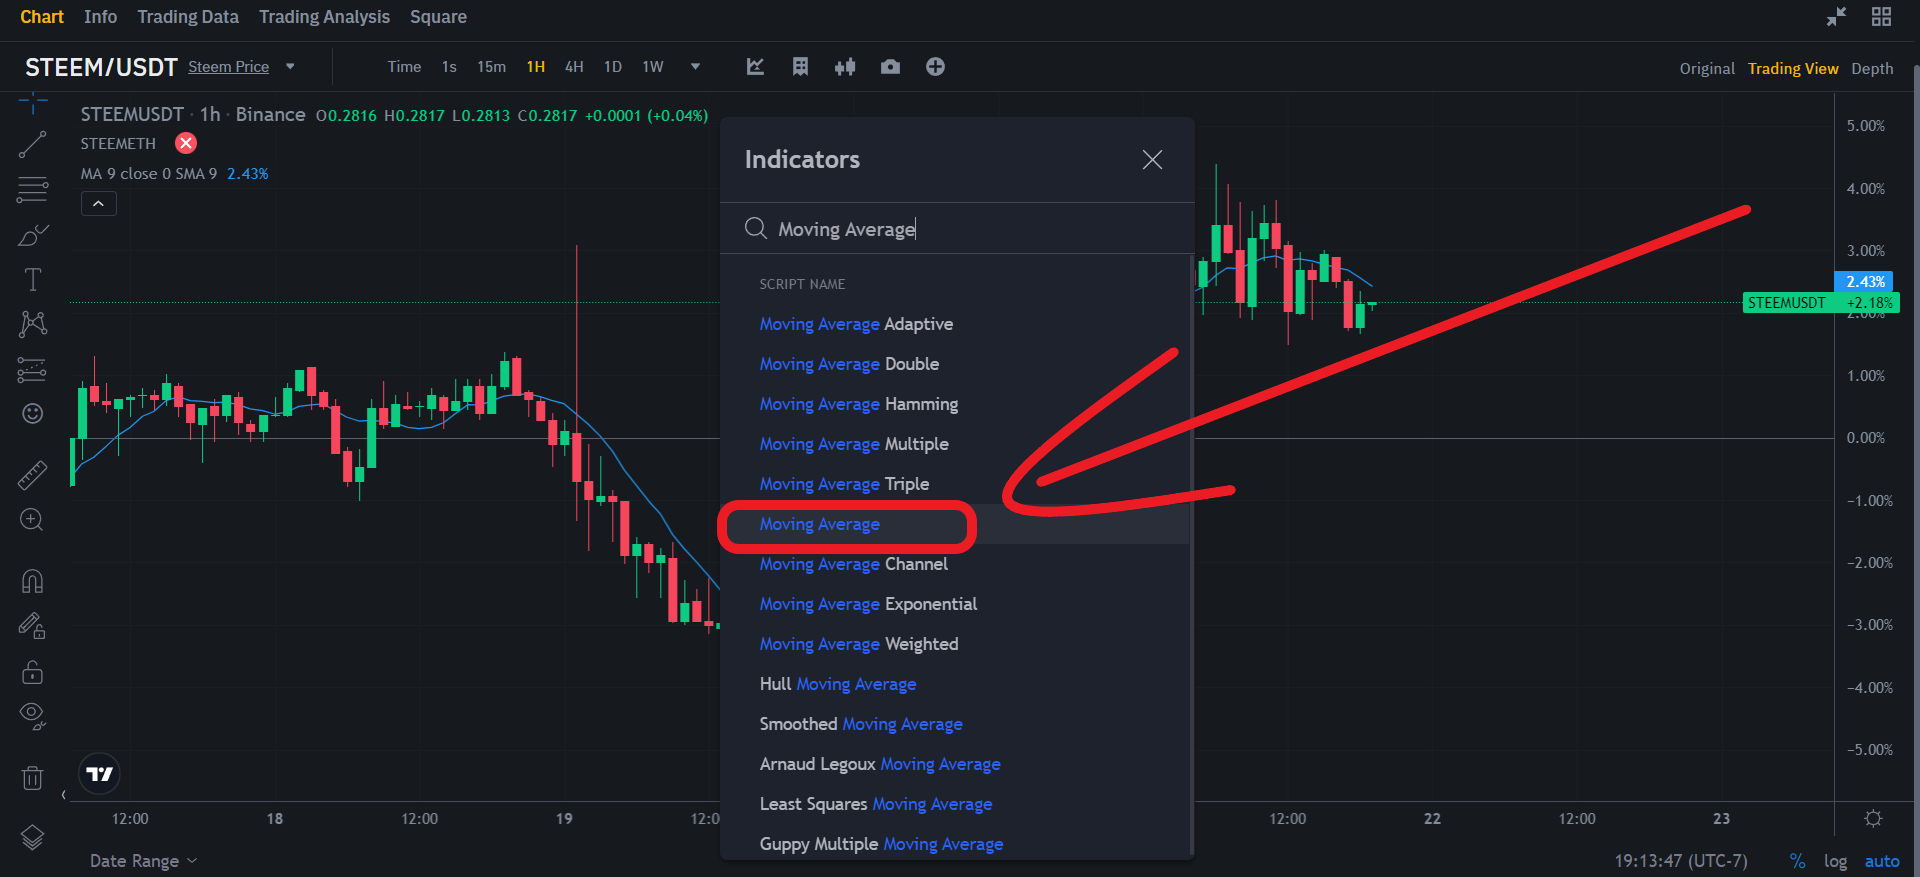Open the technical indicators chart icon
Screen dimensions: 1920x877
tap(755, 67)
